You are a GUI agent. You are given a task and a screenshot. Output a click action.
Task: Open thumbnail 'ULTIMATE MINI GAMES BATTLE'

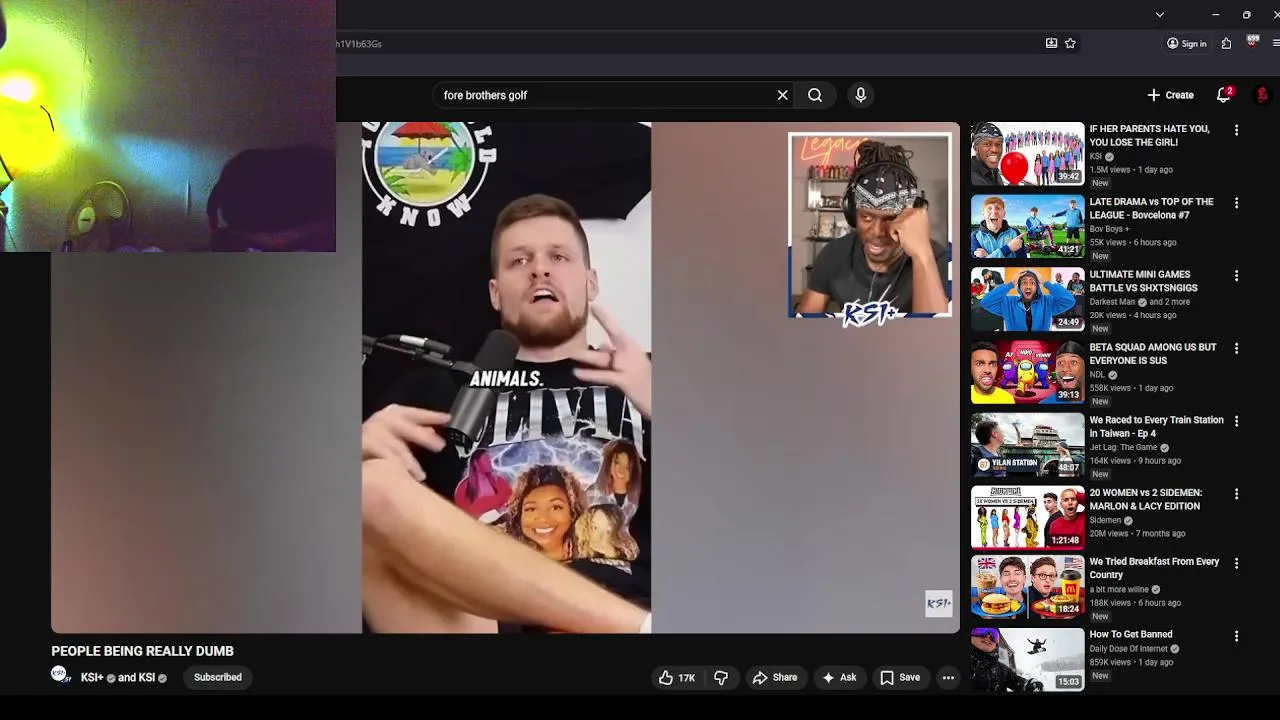coord(1027,299)
